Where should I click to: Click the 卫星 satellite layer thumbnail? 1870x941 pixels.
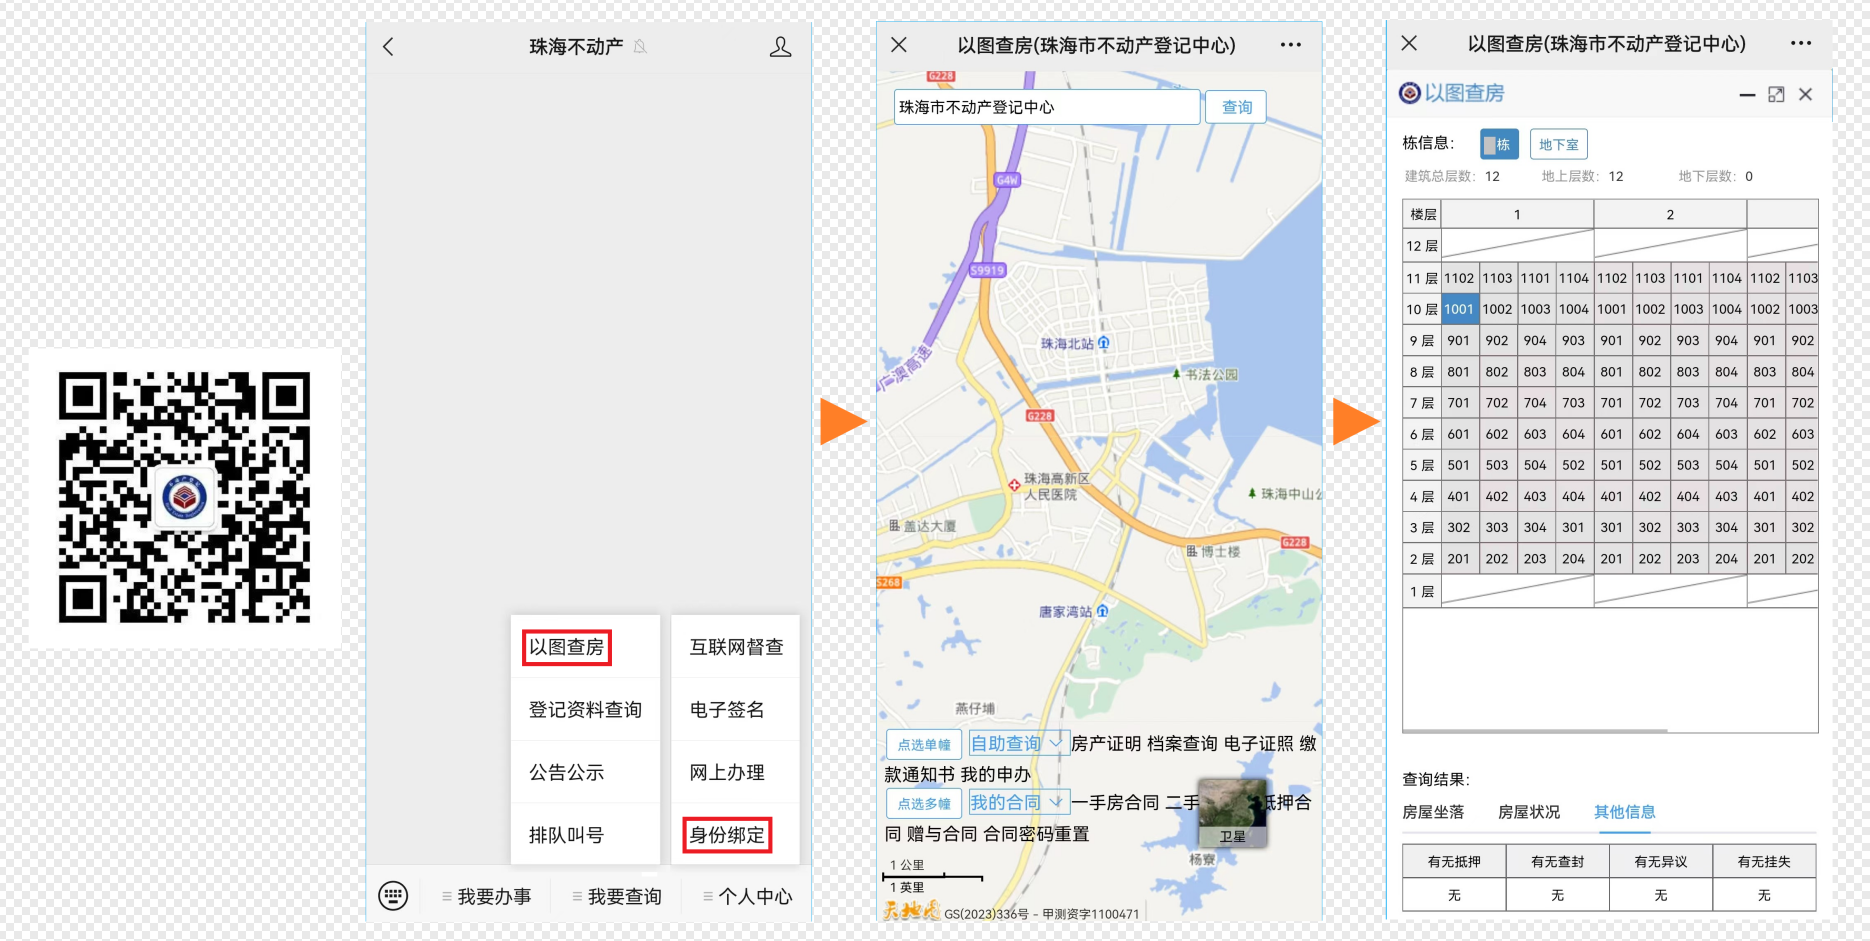(x=1232, y=814)
